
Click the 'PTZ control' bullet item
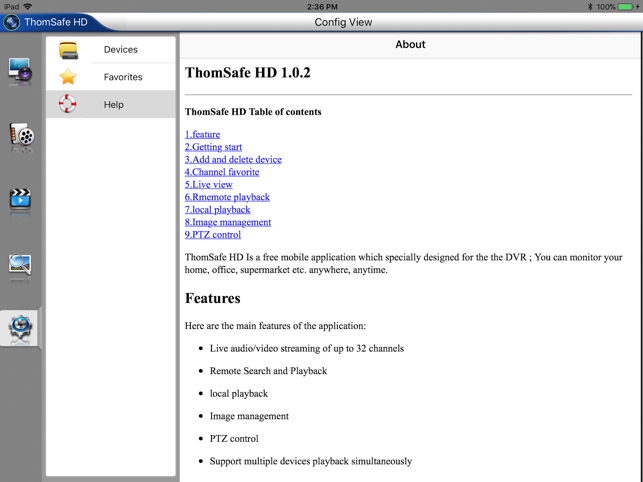pos(234,439)
